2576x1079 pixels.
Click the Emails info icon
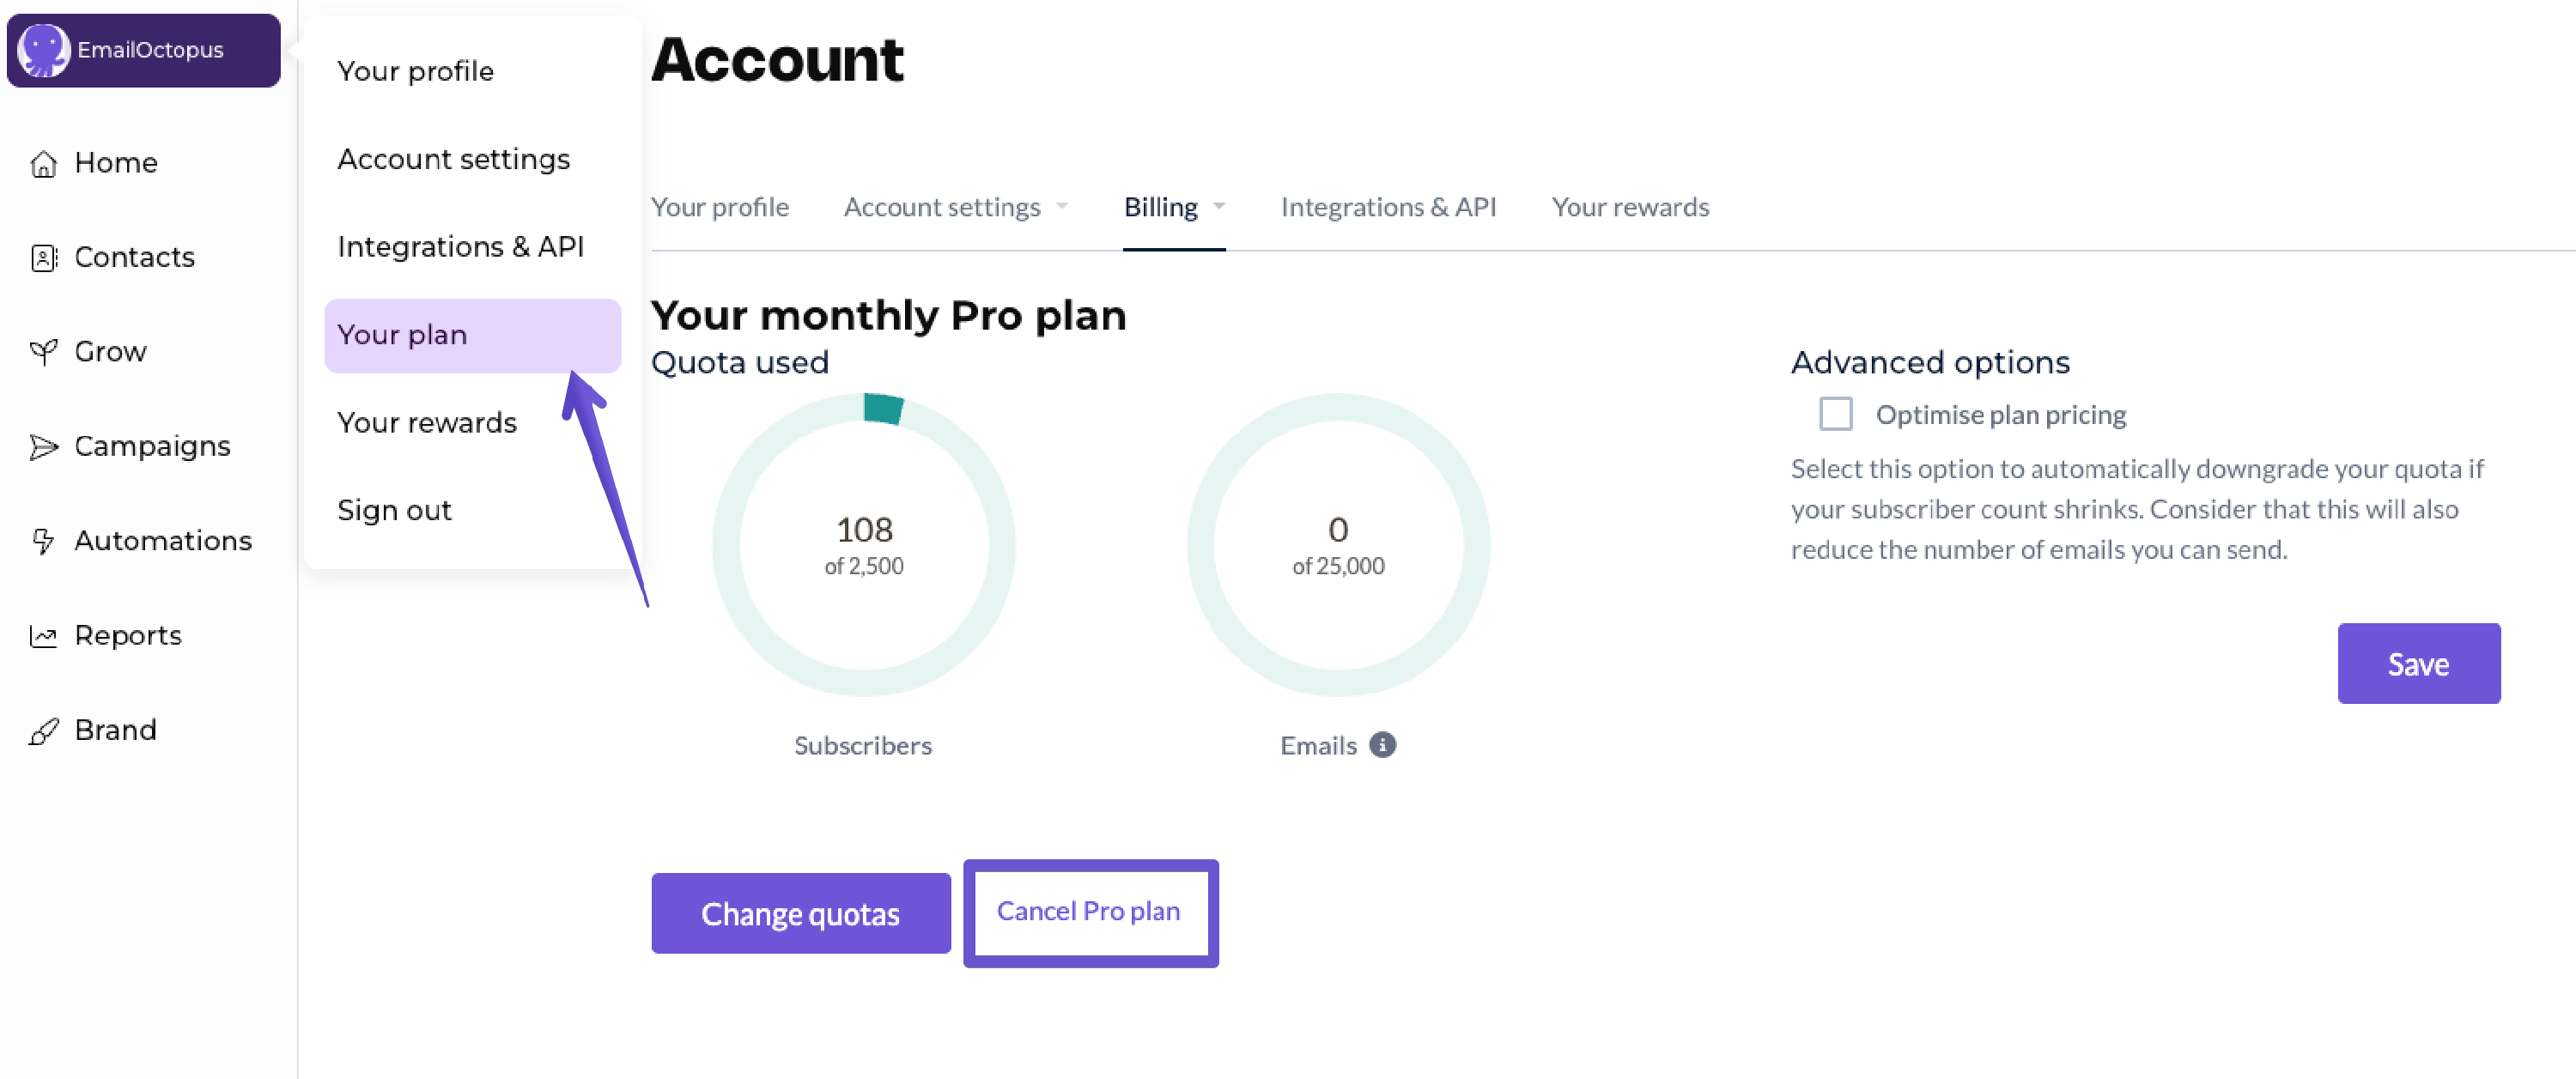[x=1382, y=745]
